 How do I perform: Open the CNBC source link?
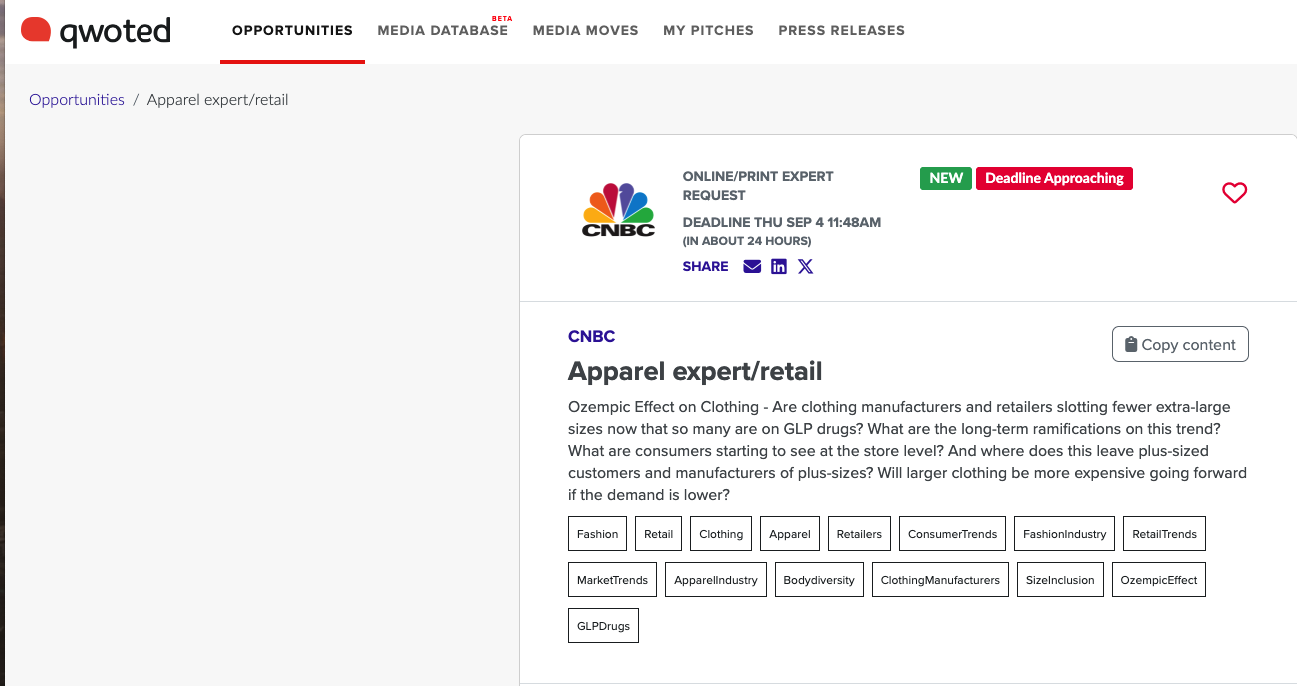591,336
